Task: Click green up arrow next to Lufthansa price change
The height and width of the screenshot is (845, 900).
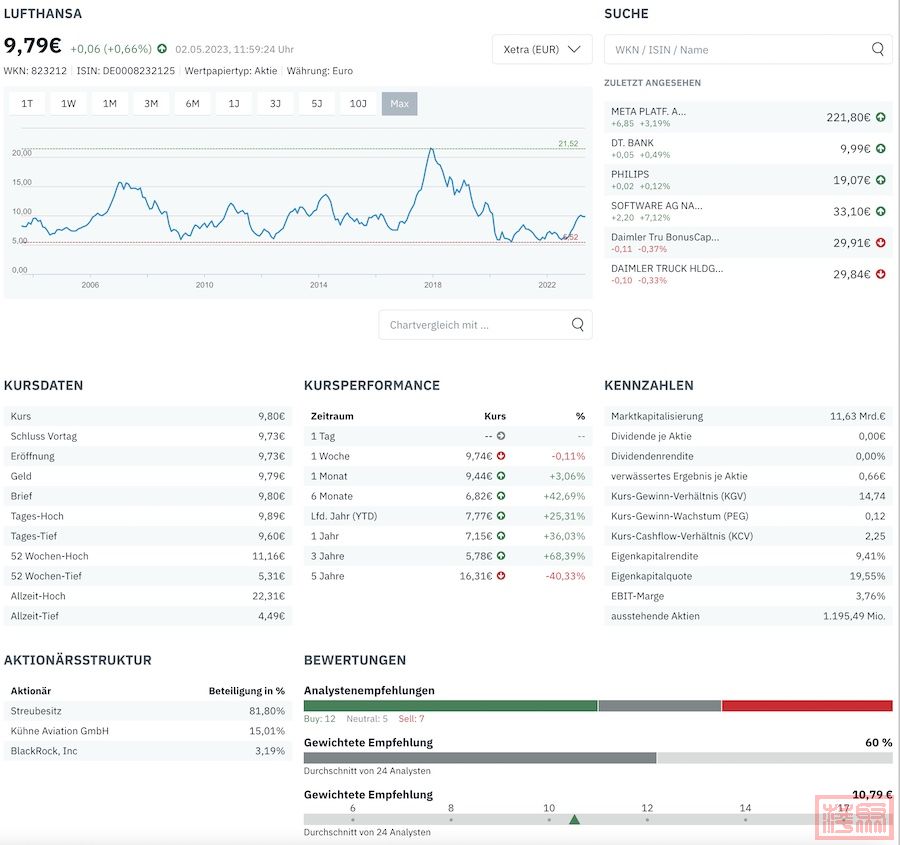Action: coord(162,49)
